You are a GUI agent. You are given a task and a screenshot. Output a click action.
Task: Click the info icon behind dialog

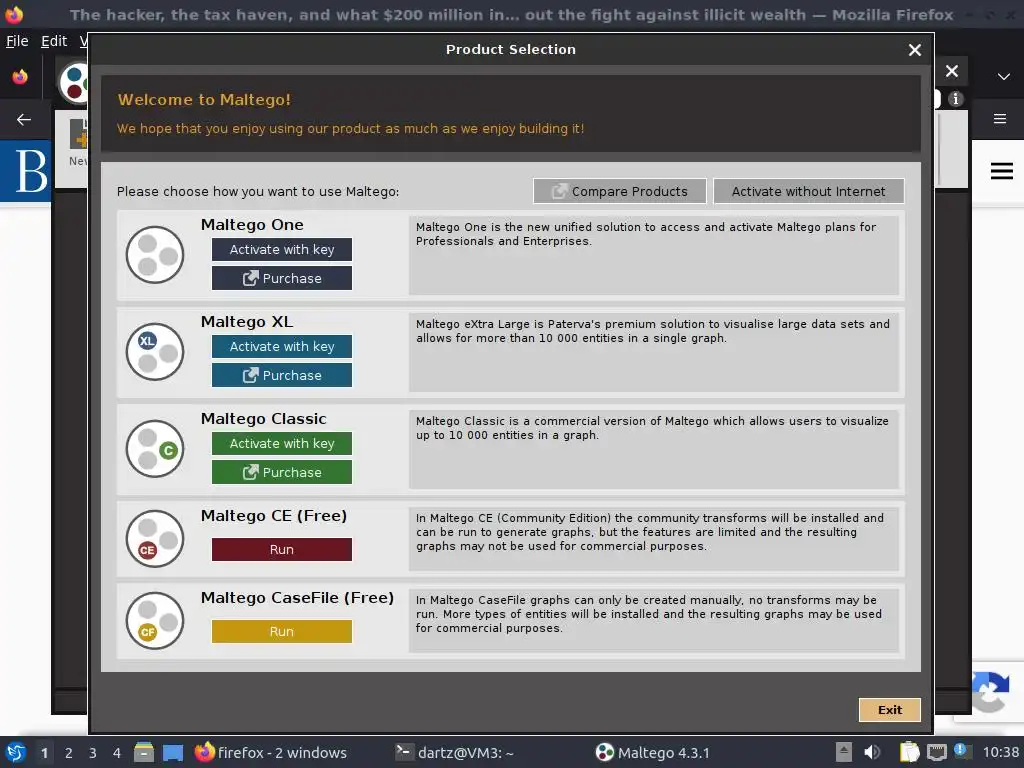click(x=956, y=99)
